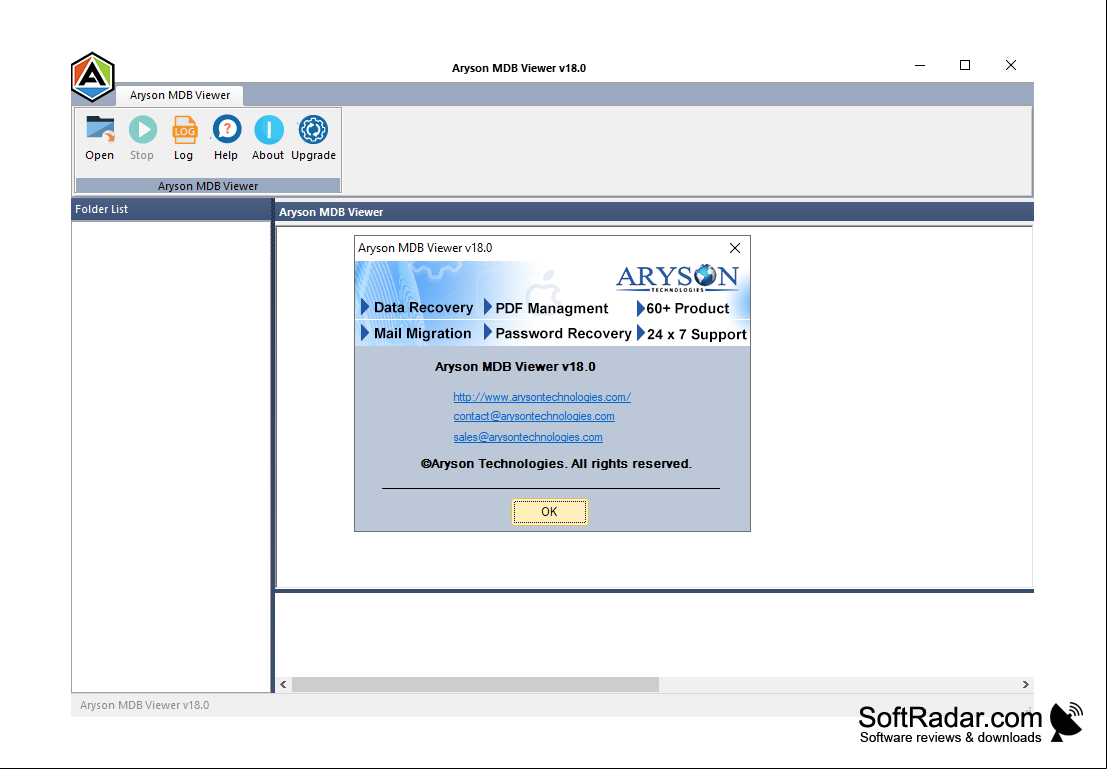Click the Aryson Technologies banner logo
Screen dimensions: 1107x769
(x=677, y=278)
